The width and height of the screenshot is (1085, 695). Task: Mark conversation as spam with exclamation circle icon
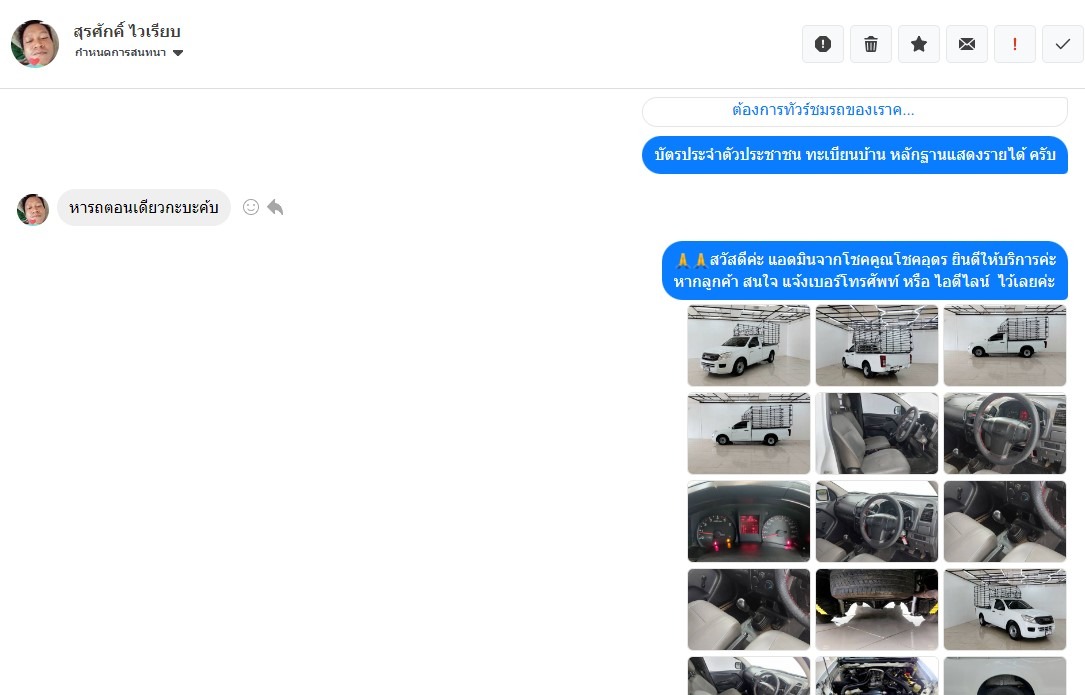coord(823,44)
